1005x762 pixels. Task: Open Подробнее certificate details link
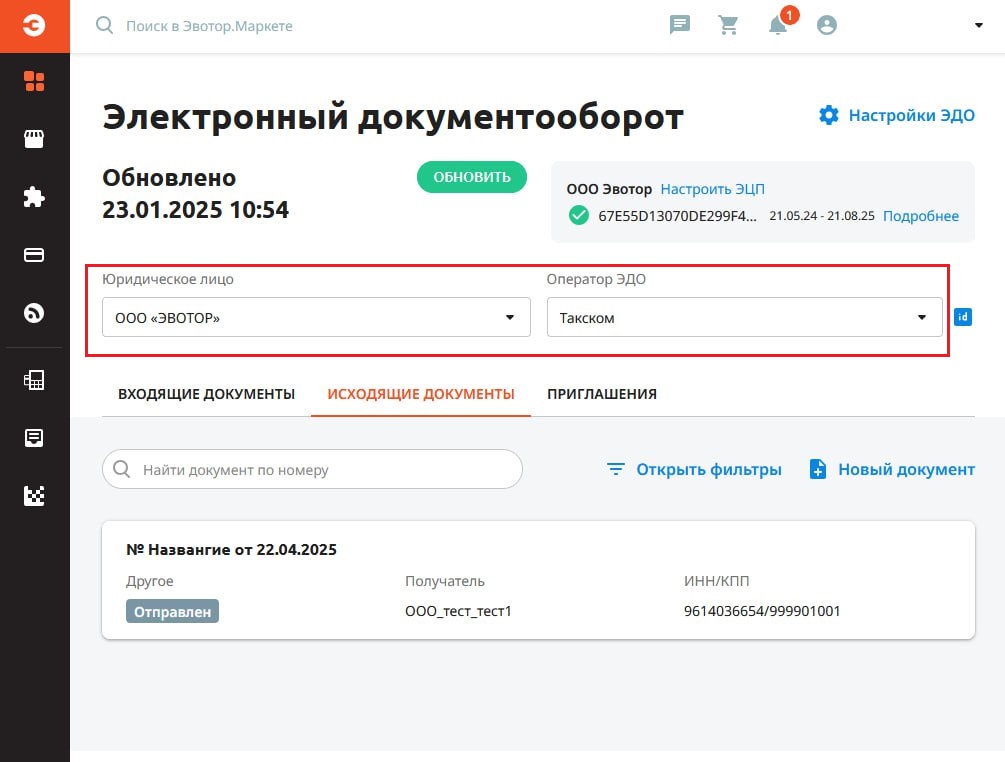920,216
